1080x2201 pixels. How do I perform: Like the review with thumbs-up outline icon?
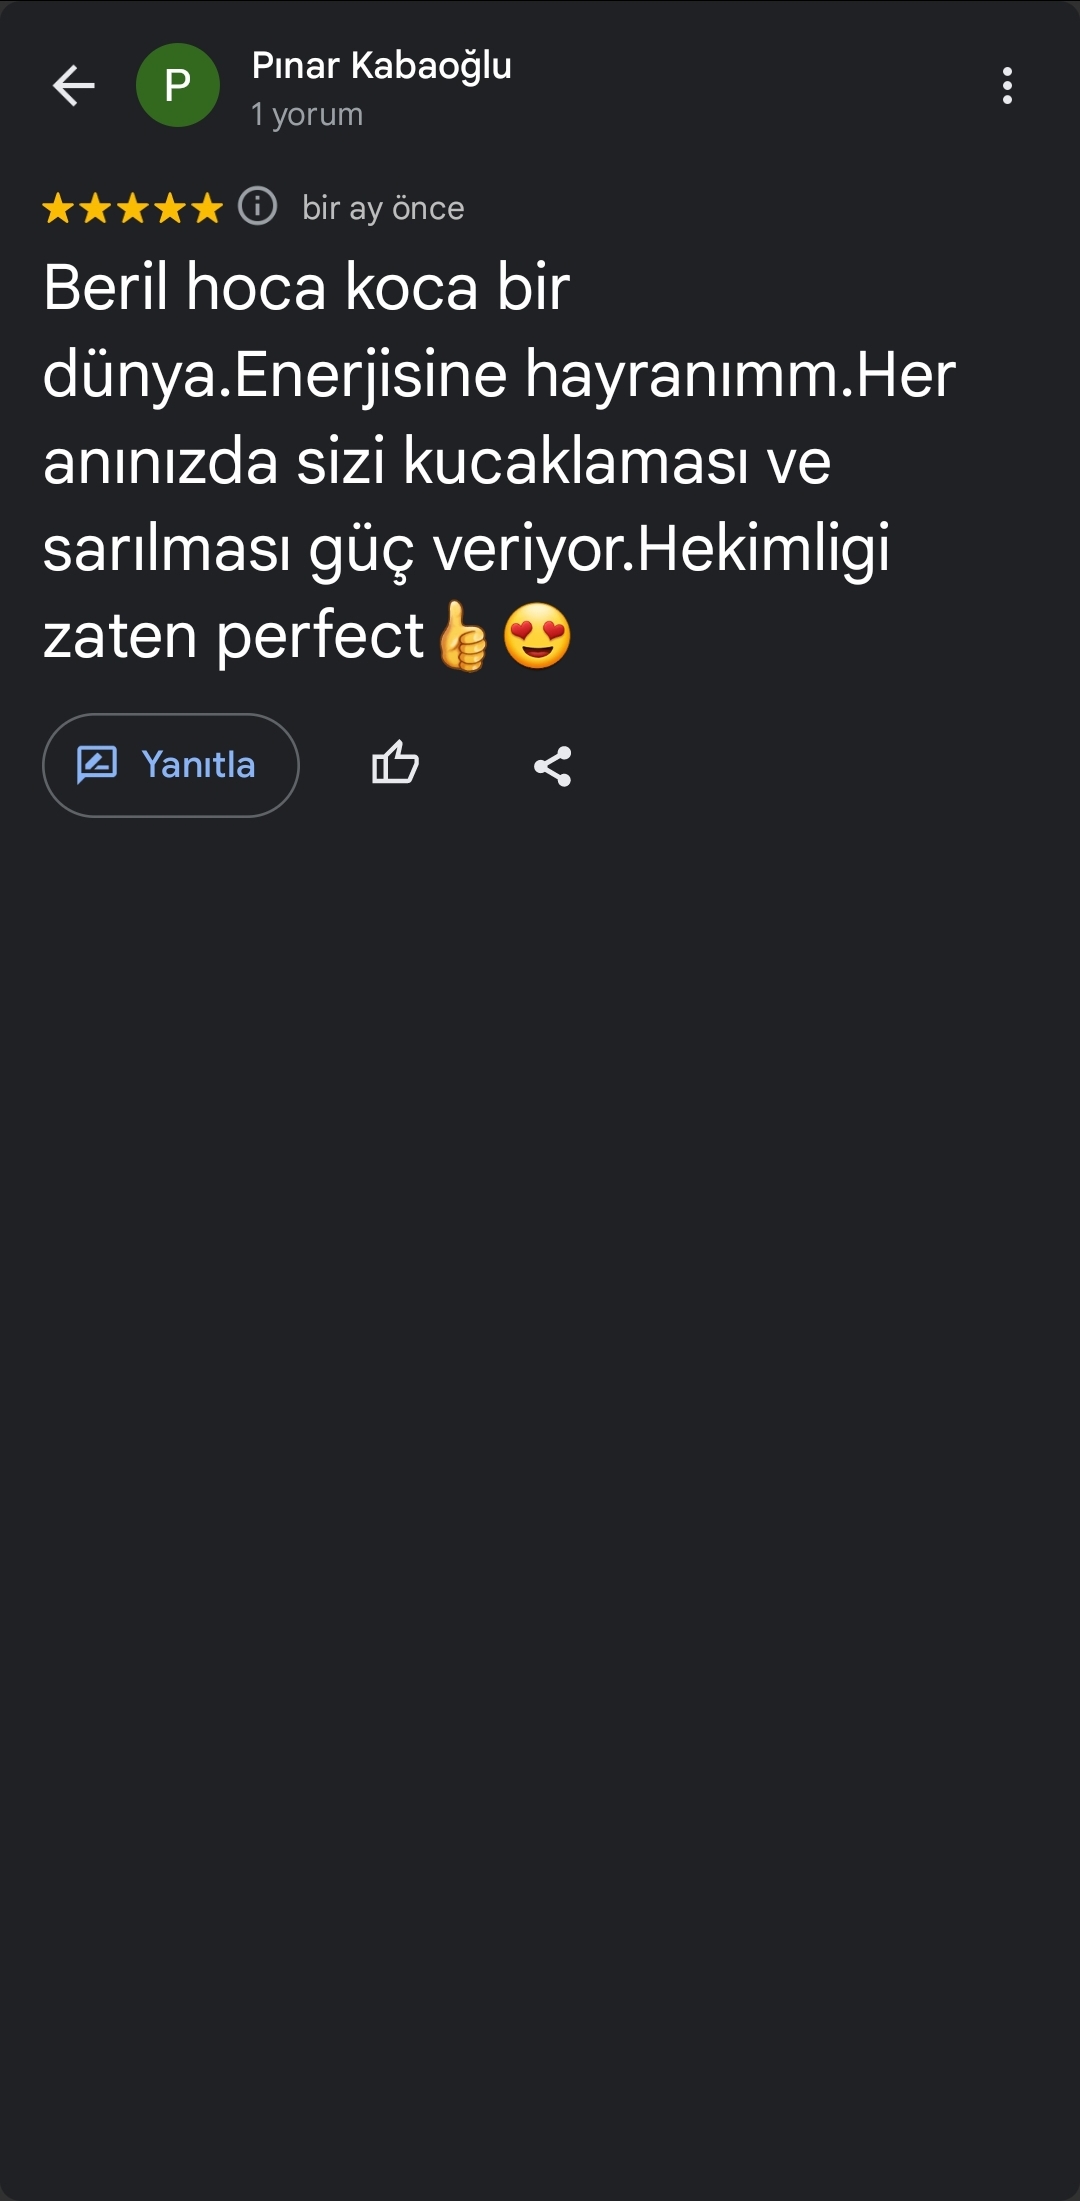[x=395, y=765]
